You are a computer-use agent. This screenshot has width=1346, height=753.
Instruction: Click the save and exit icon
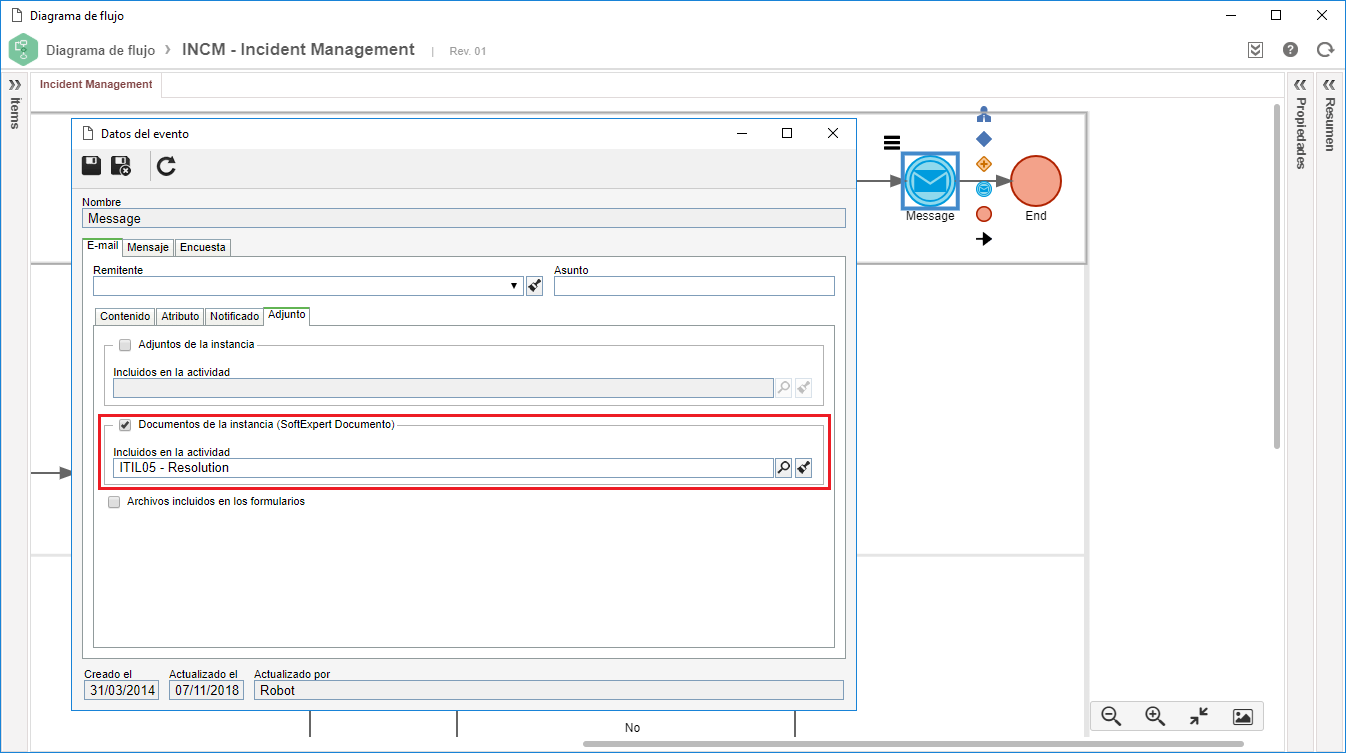[121, 166]
